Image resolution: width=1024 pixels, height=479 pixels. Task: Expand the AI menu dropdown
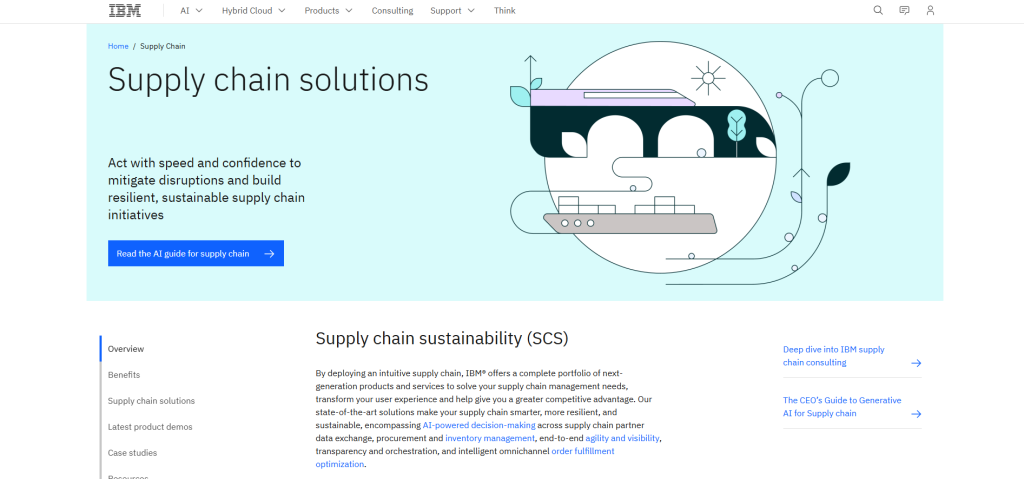191,10
